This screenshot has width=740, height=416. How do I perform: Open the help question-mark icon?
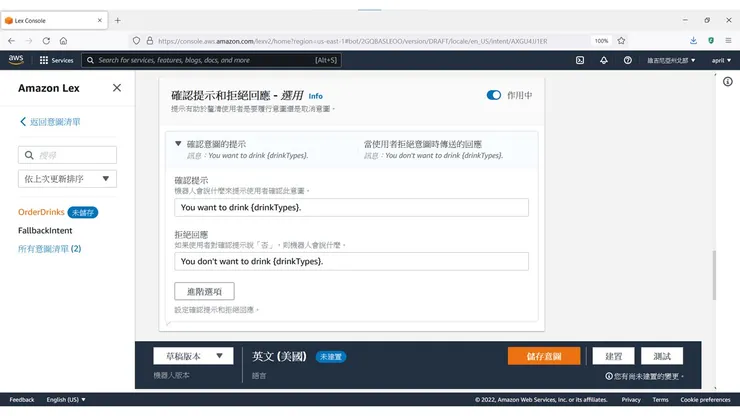[628, 60]
